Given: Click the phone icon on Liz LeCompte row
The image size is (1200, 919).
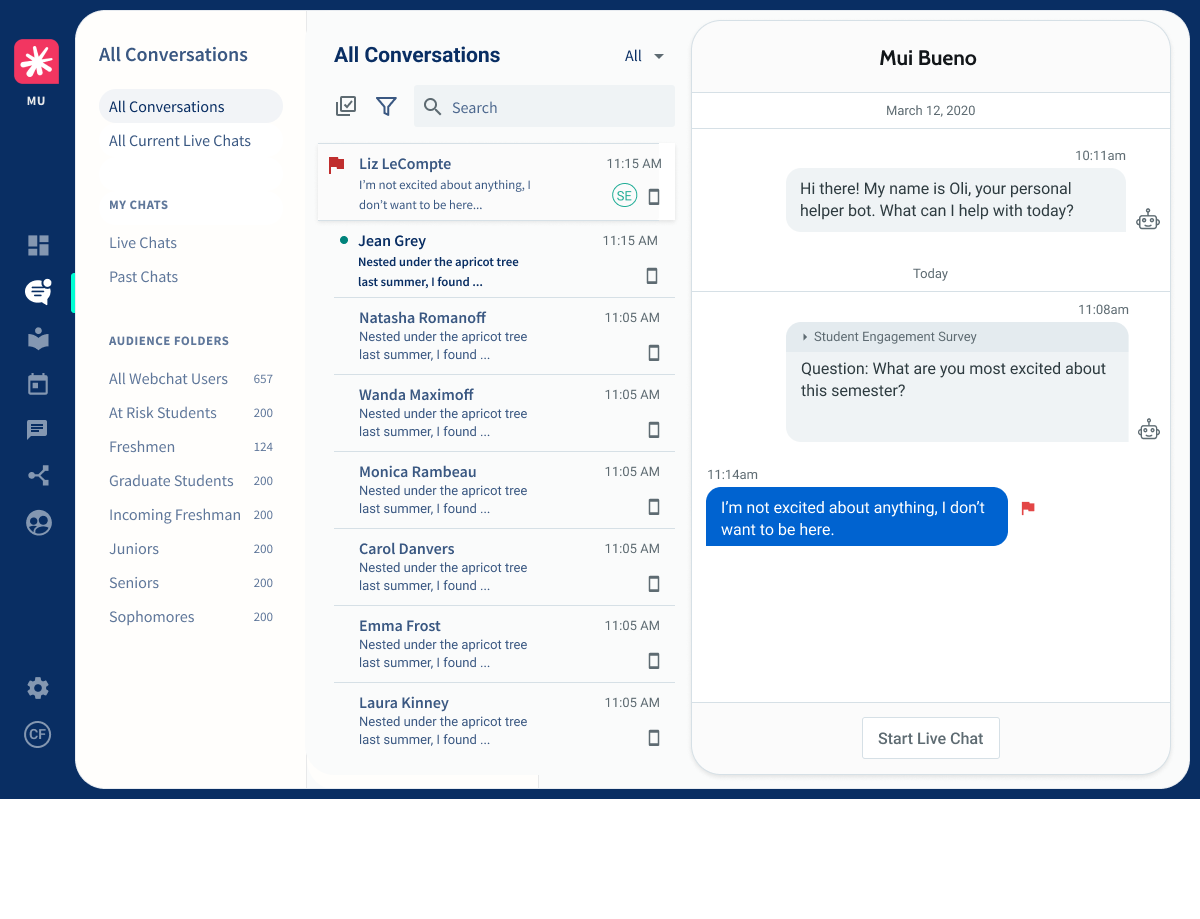Looking at the screenshot, I should pyautogui.click(x=654, y=197).
